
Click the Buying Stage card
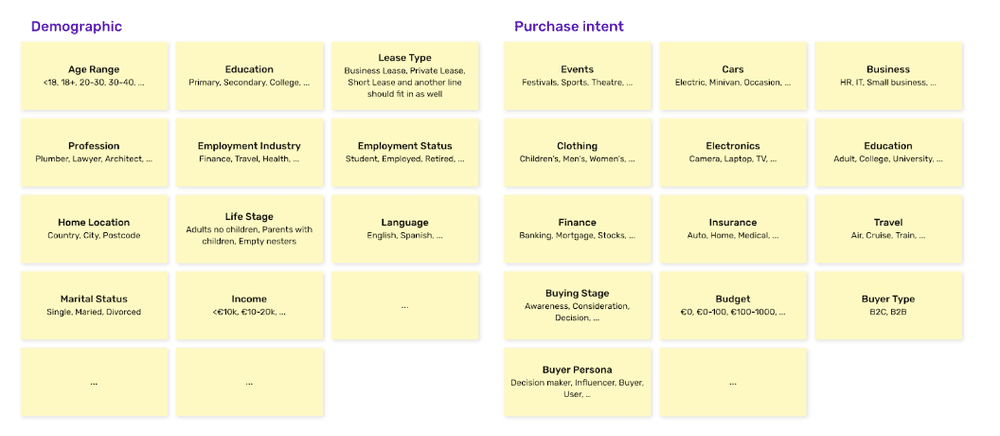coord(577,305)
